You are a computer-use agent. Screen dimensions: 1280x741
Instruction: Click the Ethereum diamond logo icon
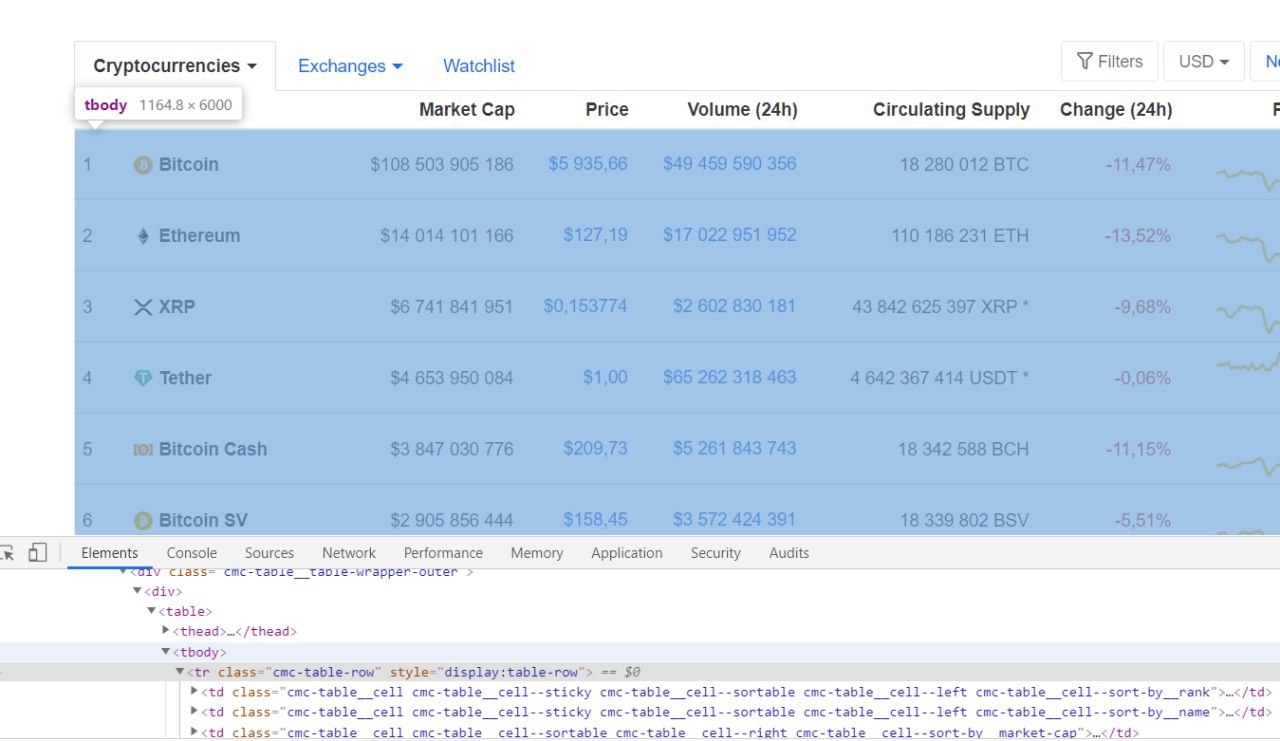pyautogui.click(x=143, y=236)
